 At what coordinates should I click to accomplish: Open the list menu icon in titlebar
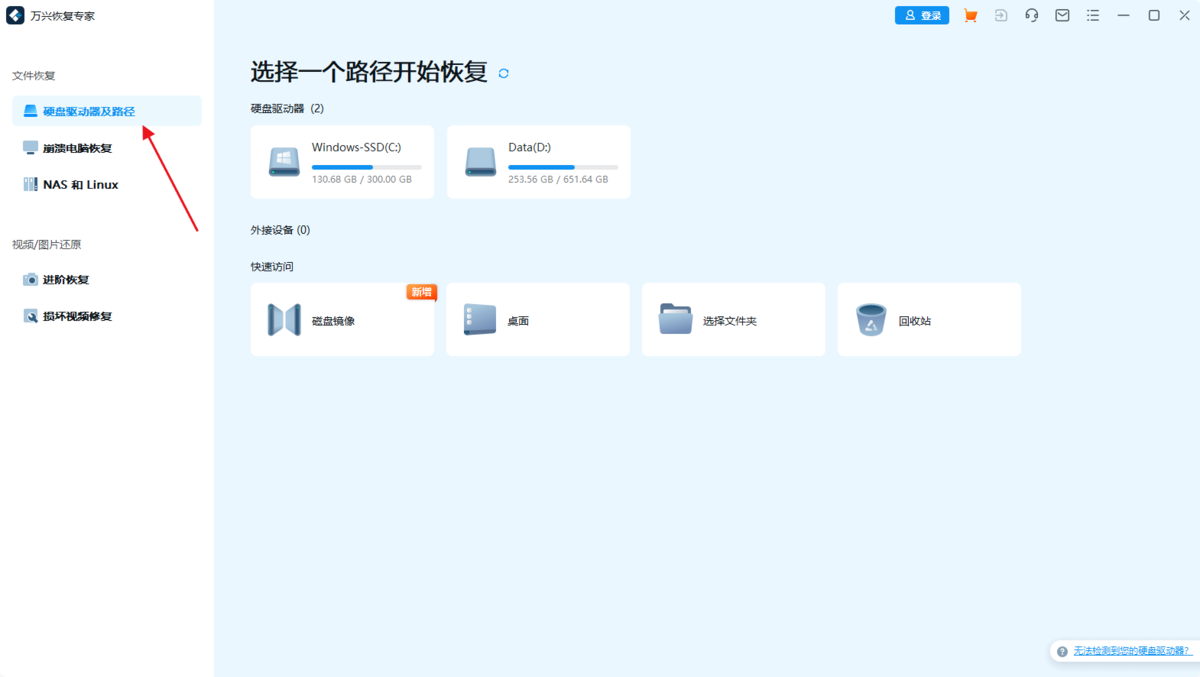[1092, 15]
